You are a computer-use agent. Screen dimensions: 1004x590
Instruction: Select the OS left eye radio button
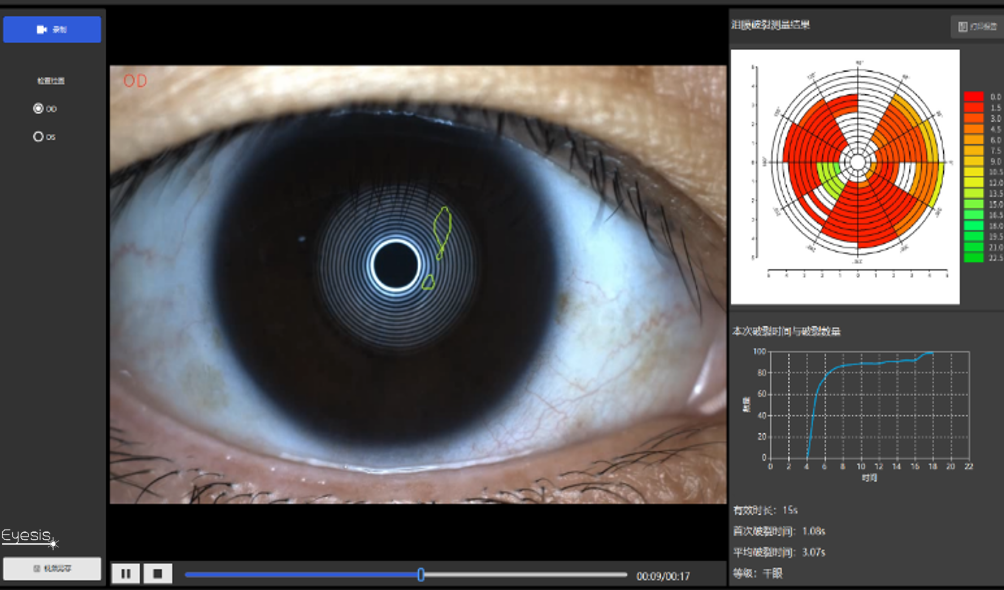point(38,136)
